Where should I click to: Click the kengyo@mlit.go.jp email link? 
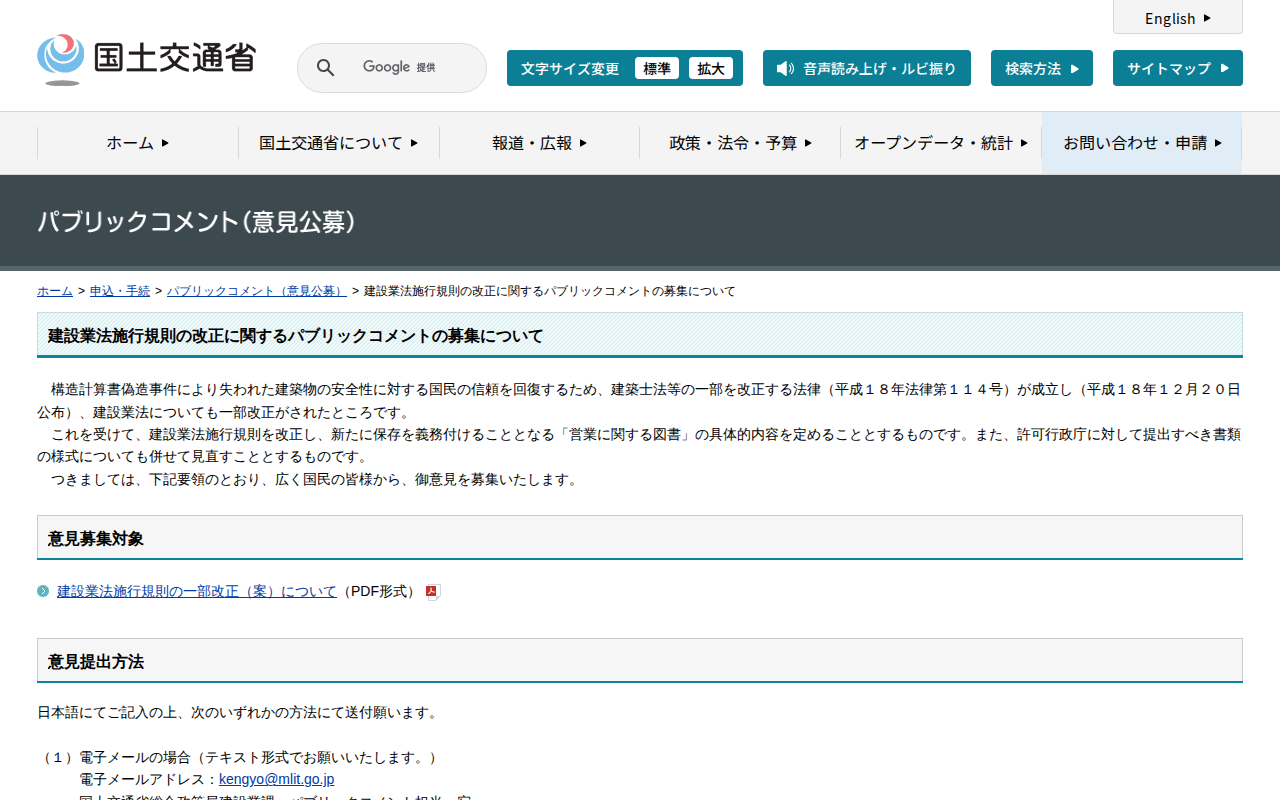[x=277, y=779]
